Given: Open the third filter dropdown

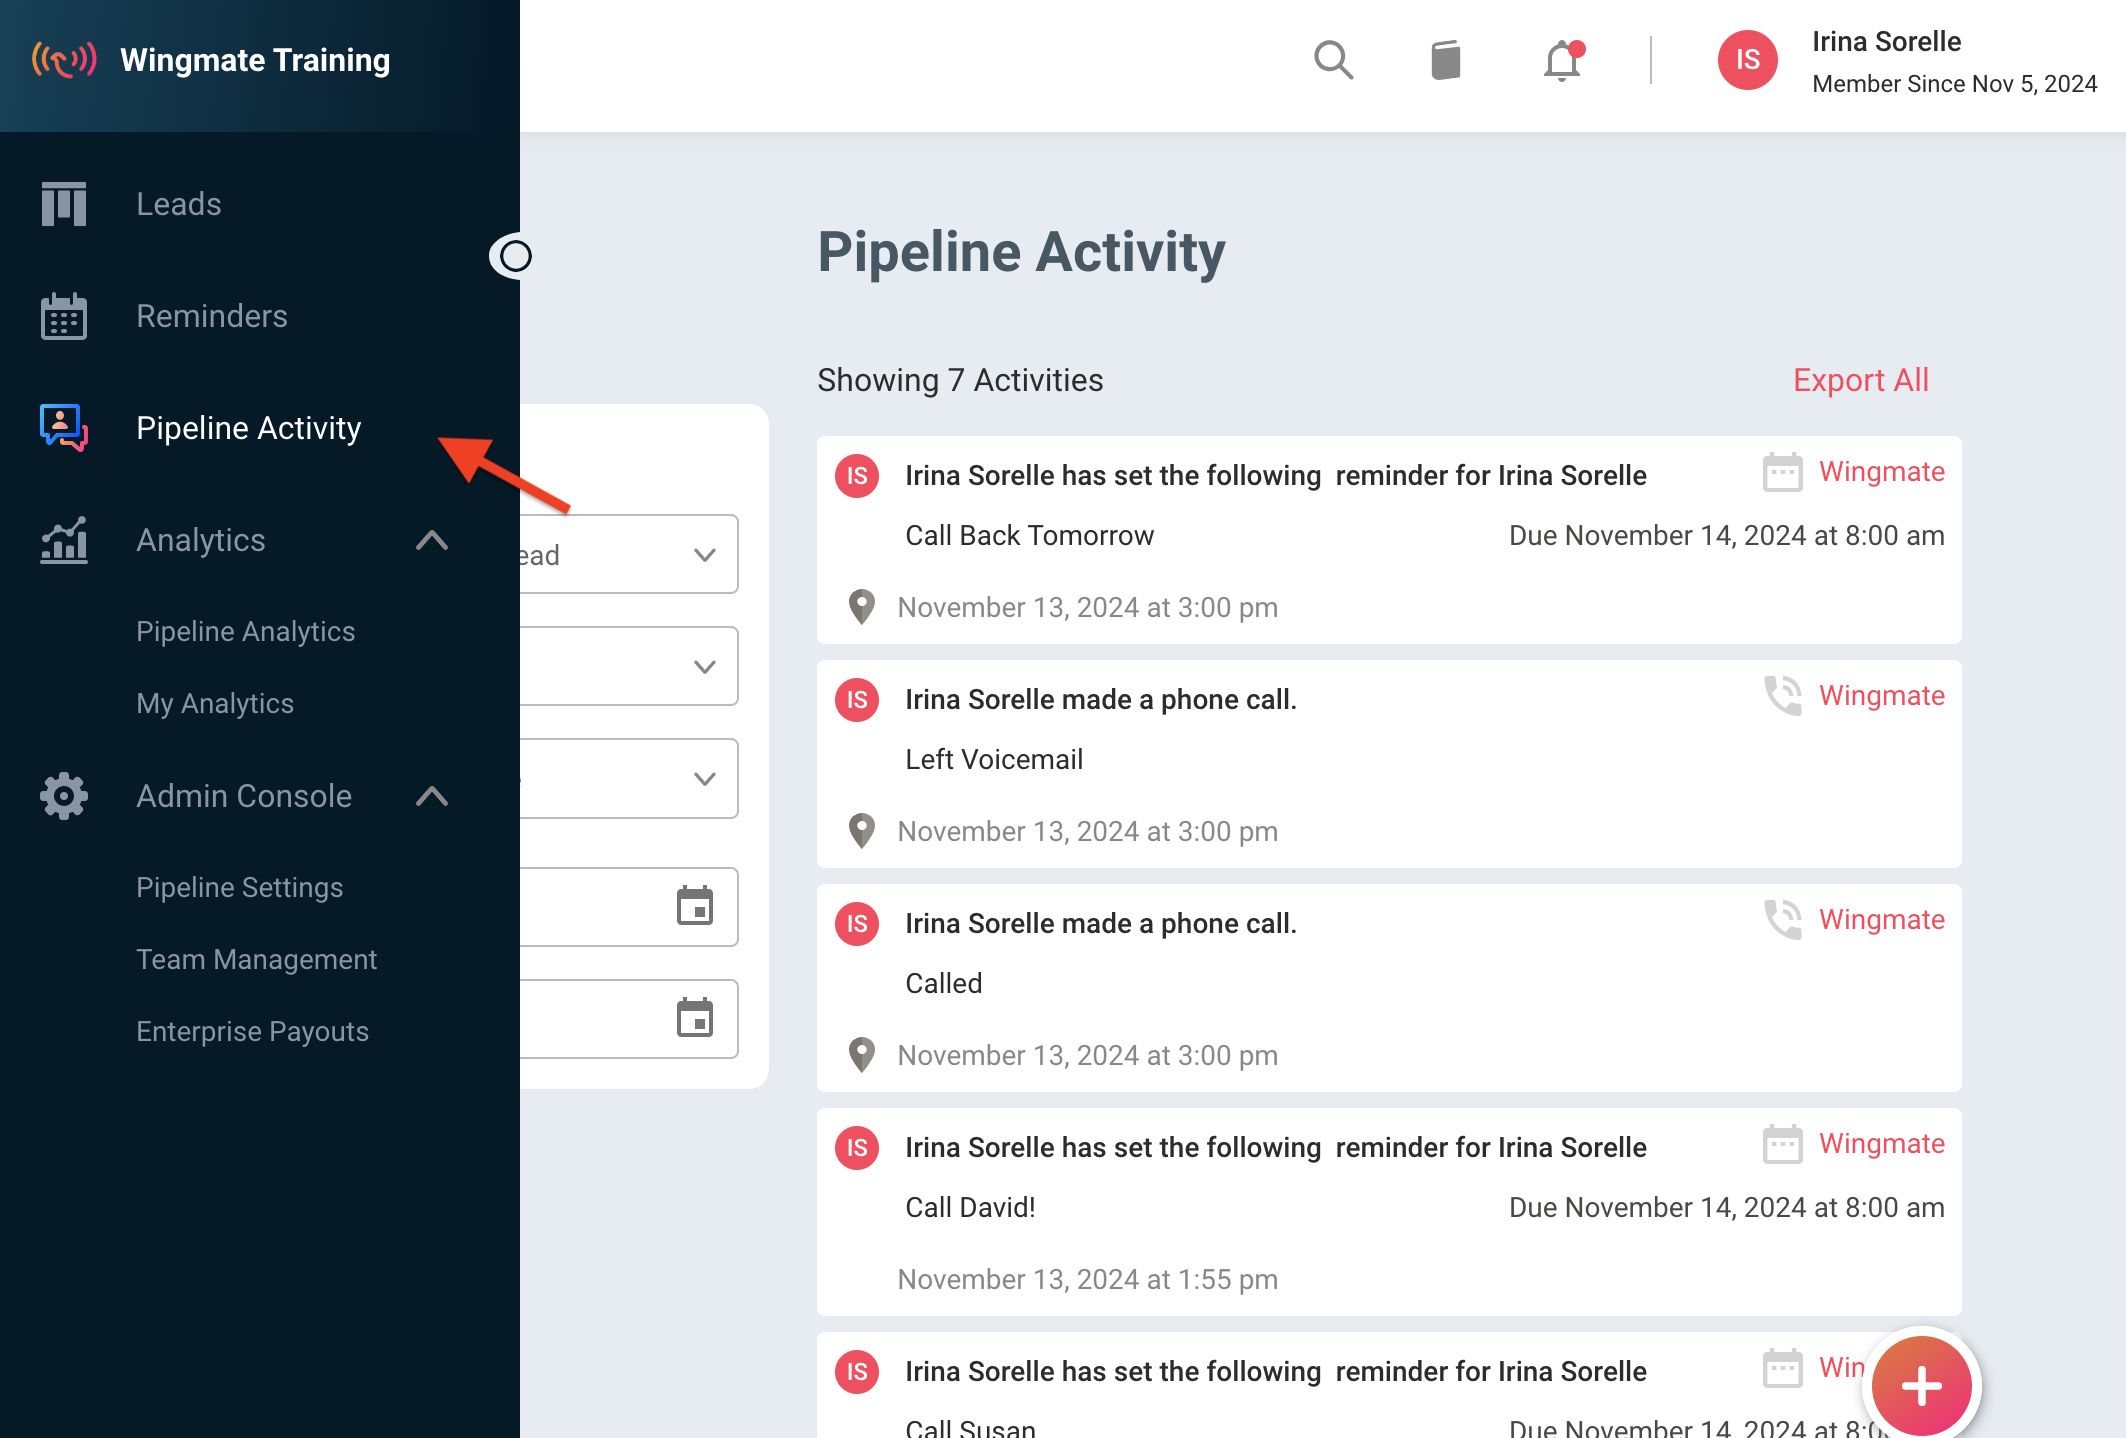Looking at the screenshot, I should [x=629, y=778].
